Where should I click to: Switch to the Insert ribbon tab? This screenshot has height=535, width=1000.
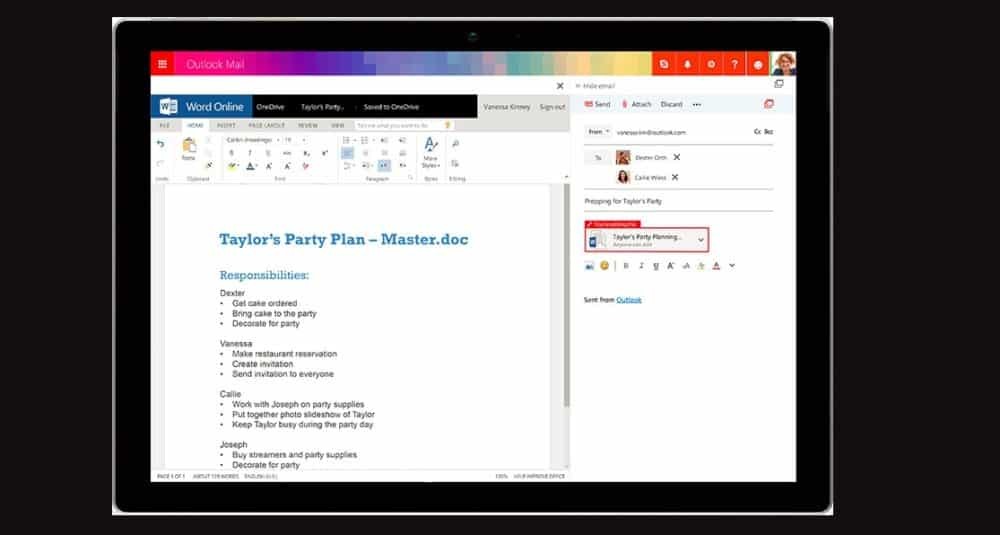[x=226, y=126]
